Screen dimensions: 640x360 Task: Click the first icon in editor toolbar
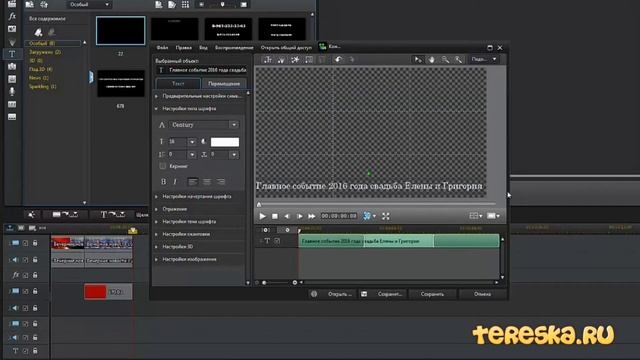pyautogui.click(x=267, y=60)
